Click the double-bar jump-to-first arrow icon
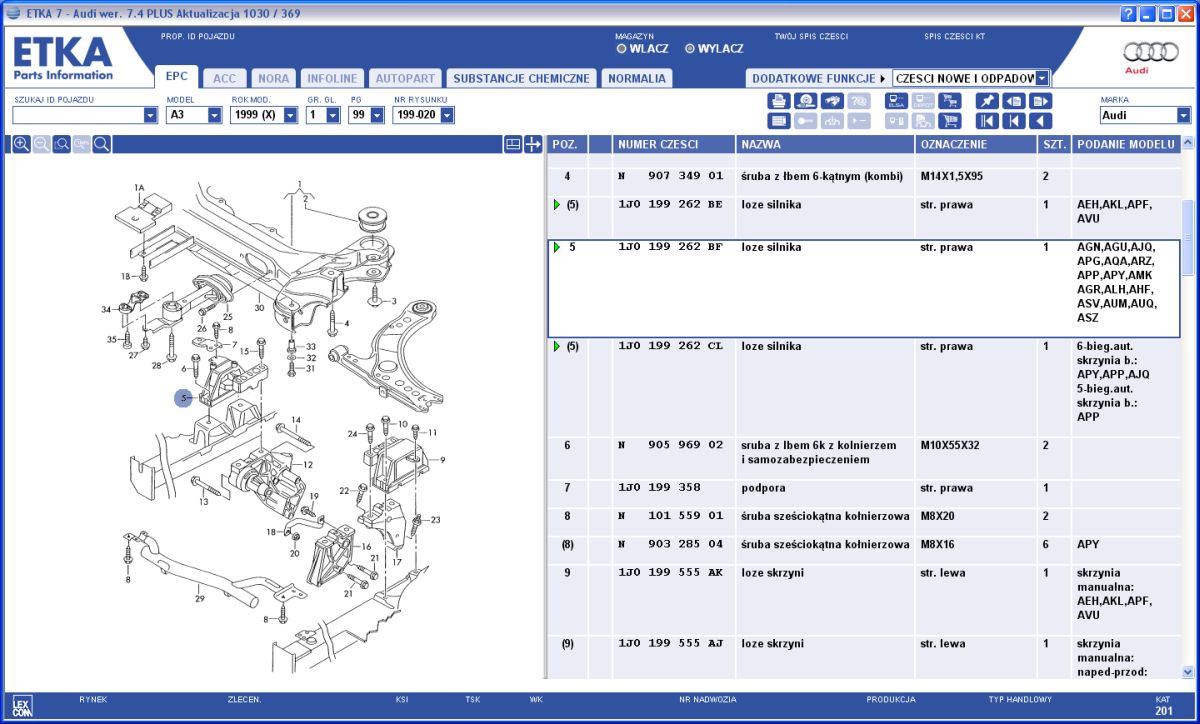1200x724 pixels. pyautogui.click(x=987, y=121)
